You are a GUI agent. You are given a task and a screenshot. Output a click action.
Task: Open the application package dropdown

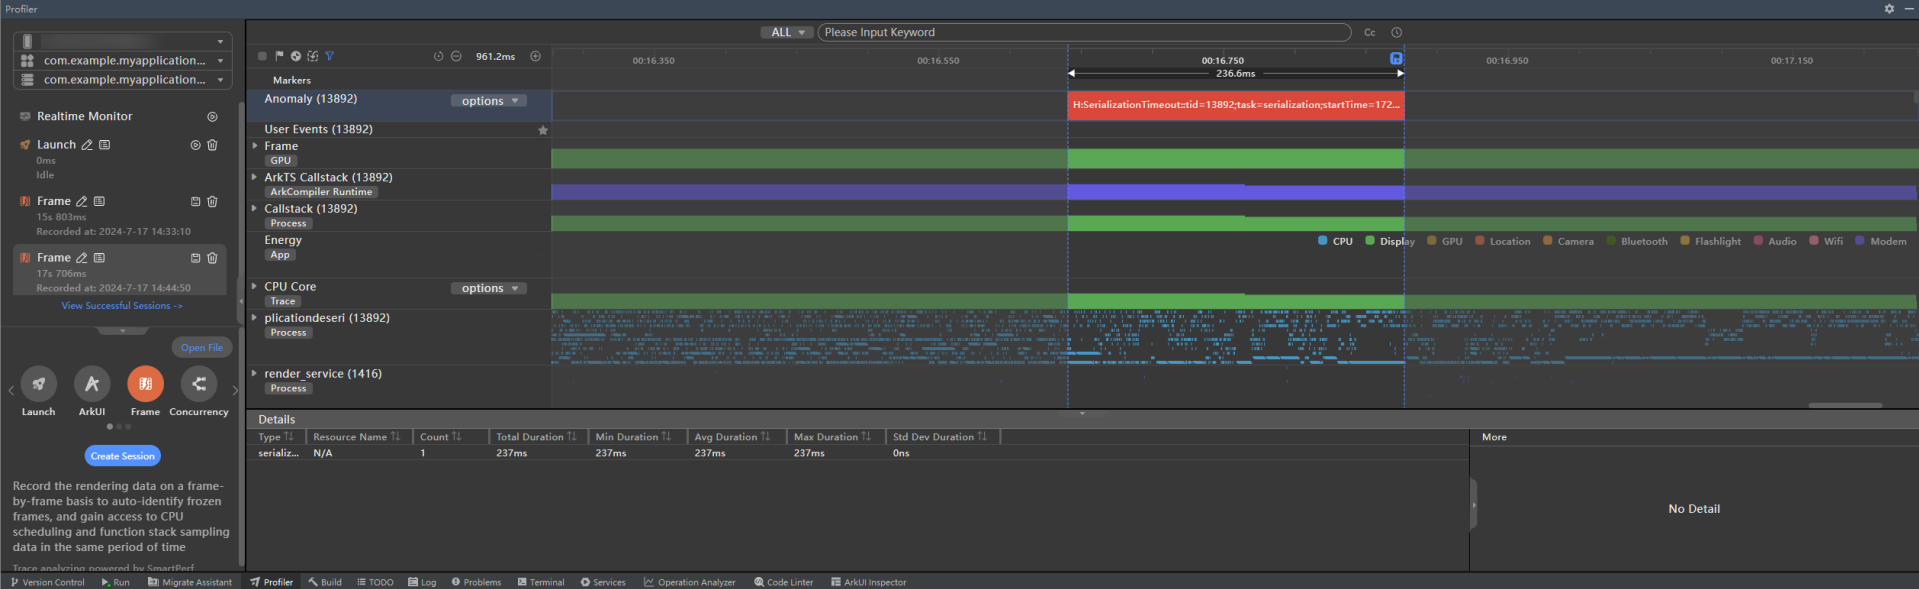(123, 60)
